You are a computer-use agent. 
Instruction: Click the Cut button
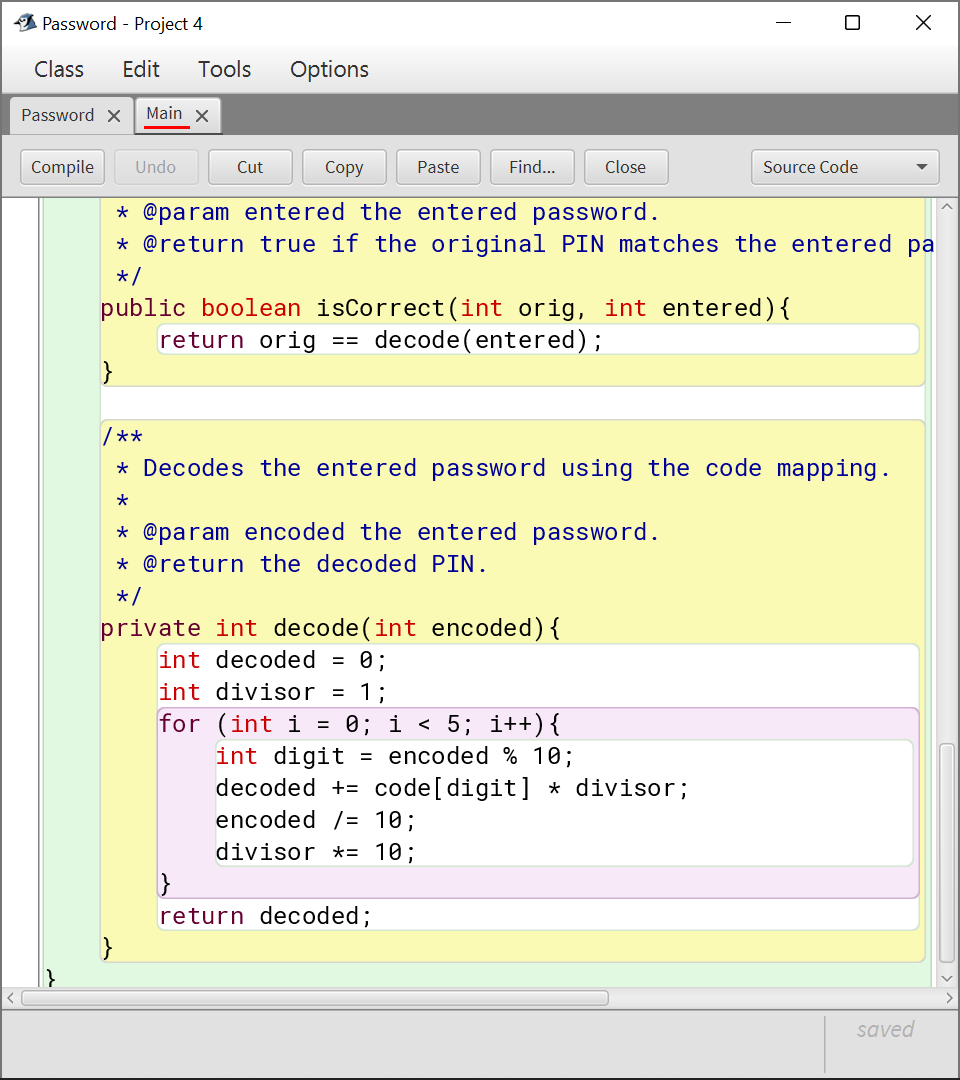[x=250, y=167]
